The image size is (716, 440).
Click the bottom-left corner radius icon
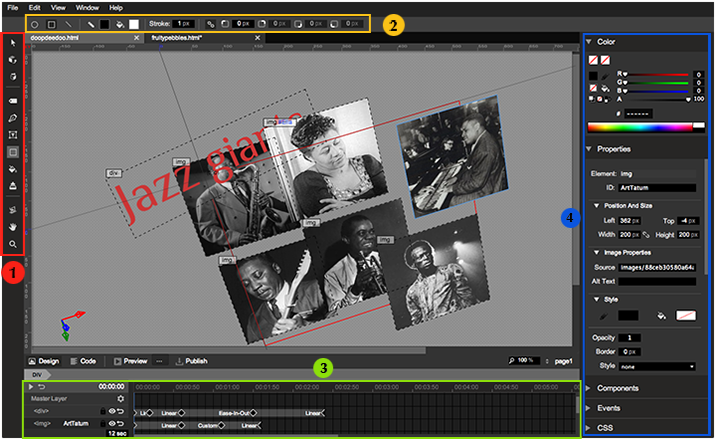coord(334,24)
